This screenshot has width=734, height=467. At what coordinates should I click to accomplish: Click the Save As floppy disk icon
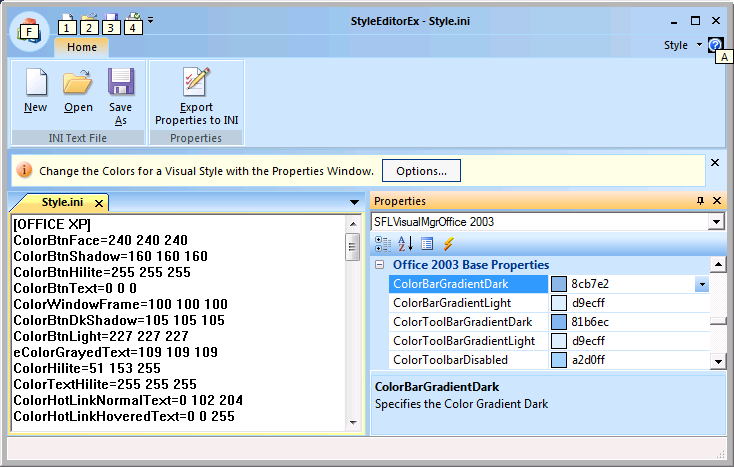coord(121,83)
